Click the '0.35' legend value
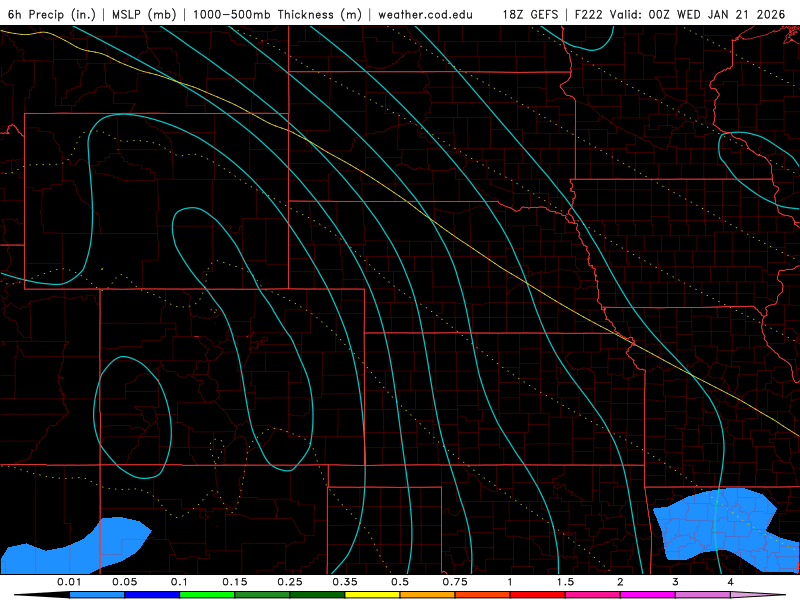 click(x=345, y=582)
